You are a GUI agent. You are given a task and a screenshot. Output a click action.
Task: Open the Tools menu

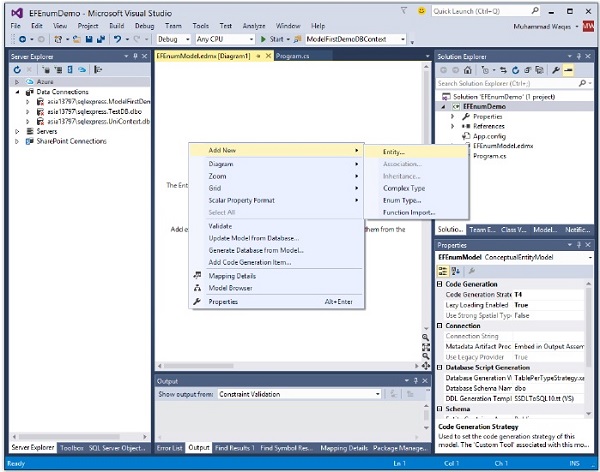point(201,26)
